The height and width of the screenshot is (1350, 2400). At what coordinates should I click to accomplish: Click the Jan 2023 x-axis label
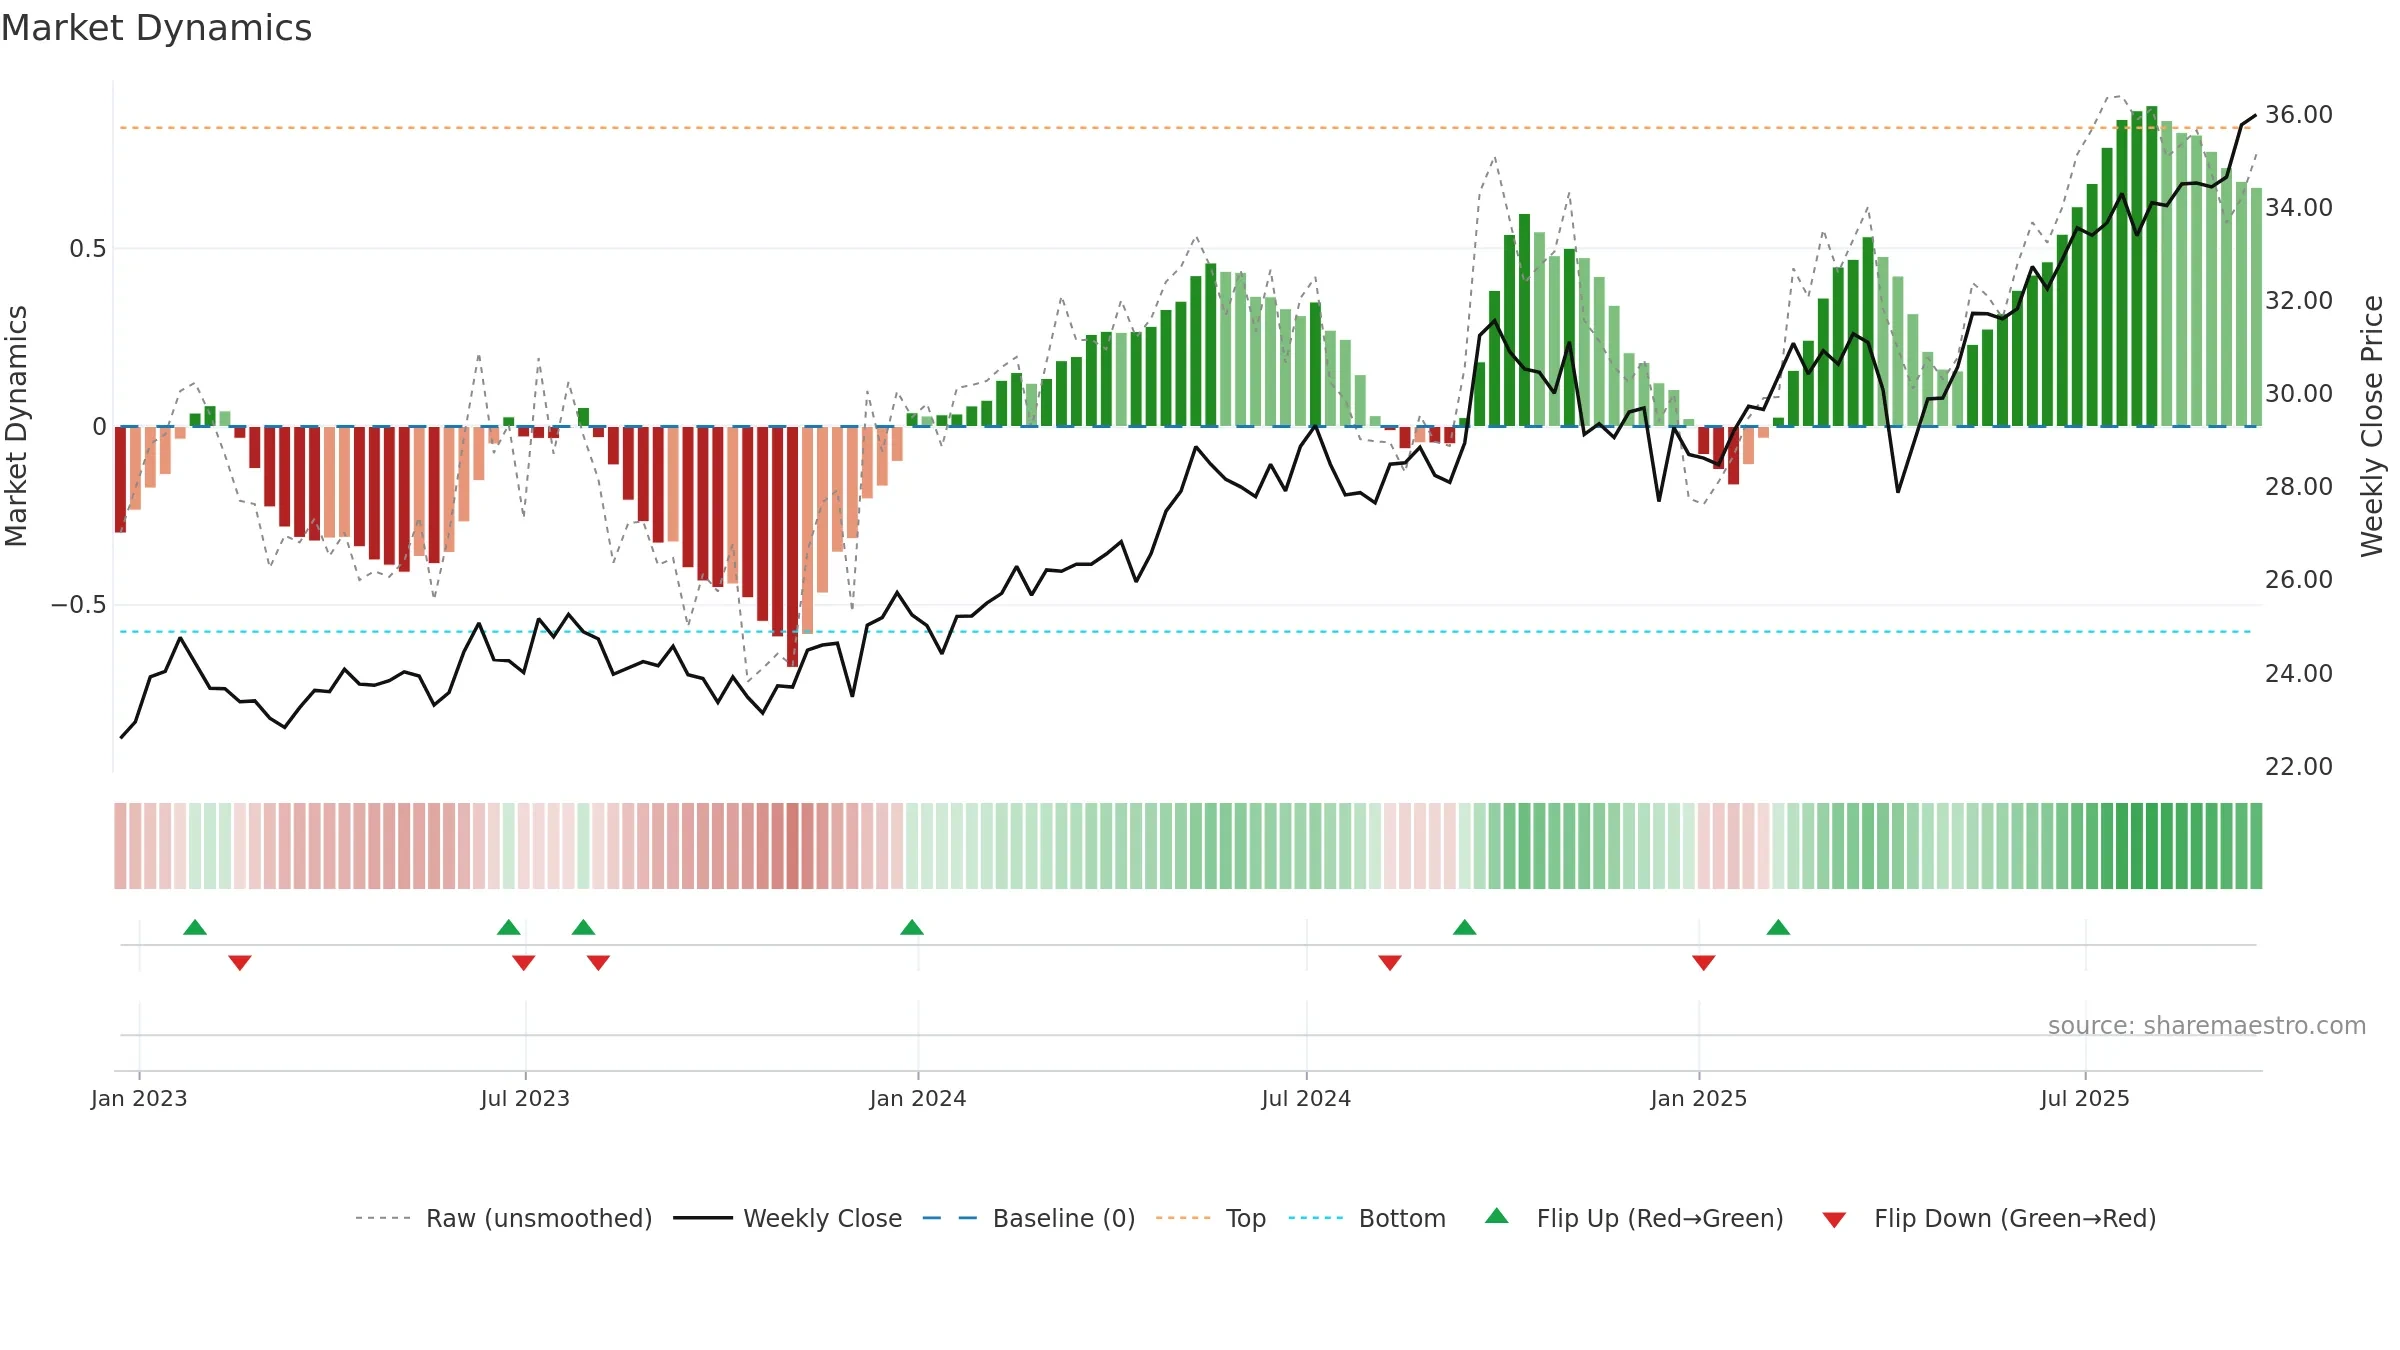point(139,1098)
